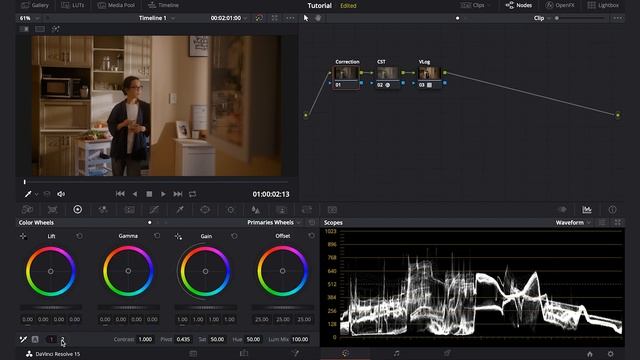Open the Info panel icon
Image resolution: width=640 pixels, height=360 pixels.
pos(612,209)
